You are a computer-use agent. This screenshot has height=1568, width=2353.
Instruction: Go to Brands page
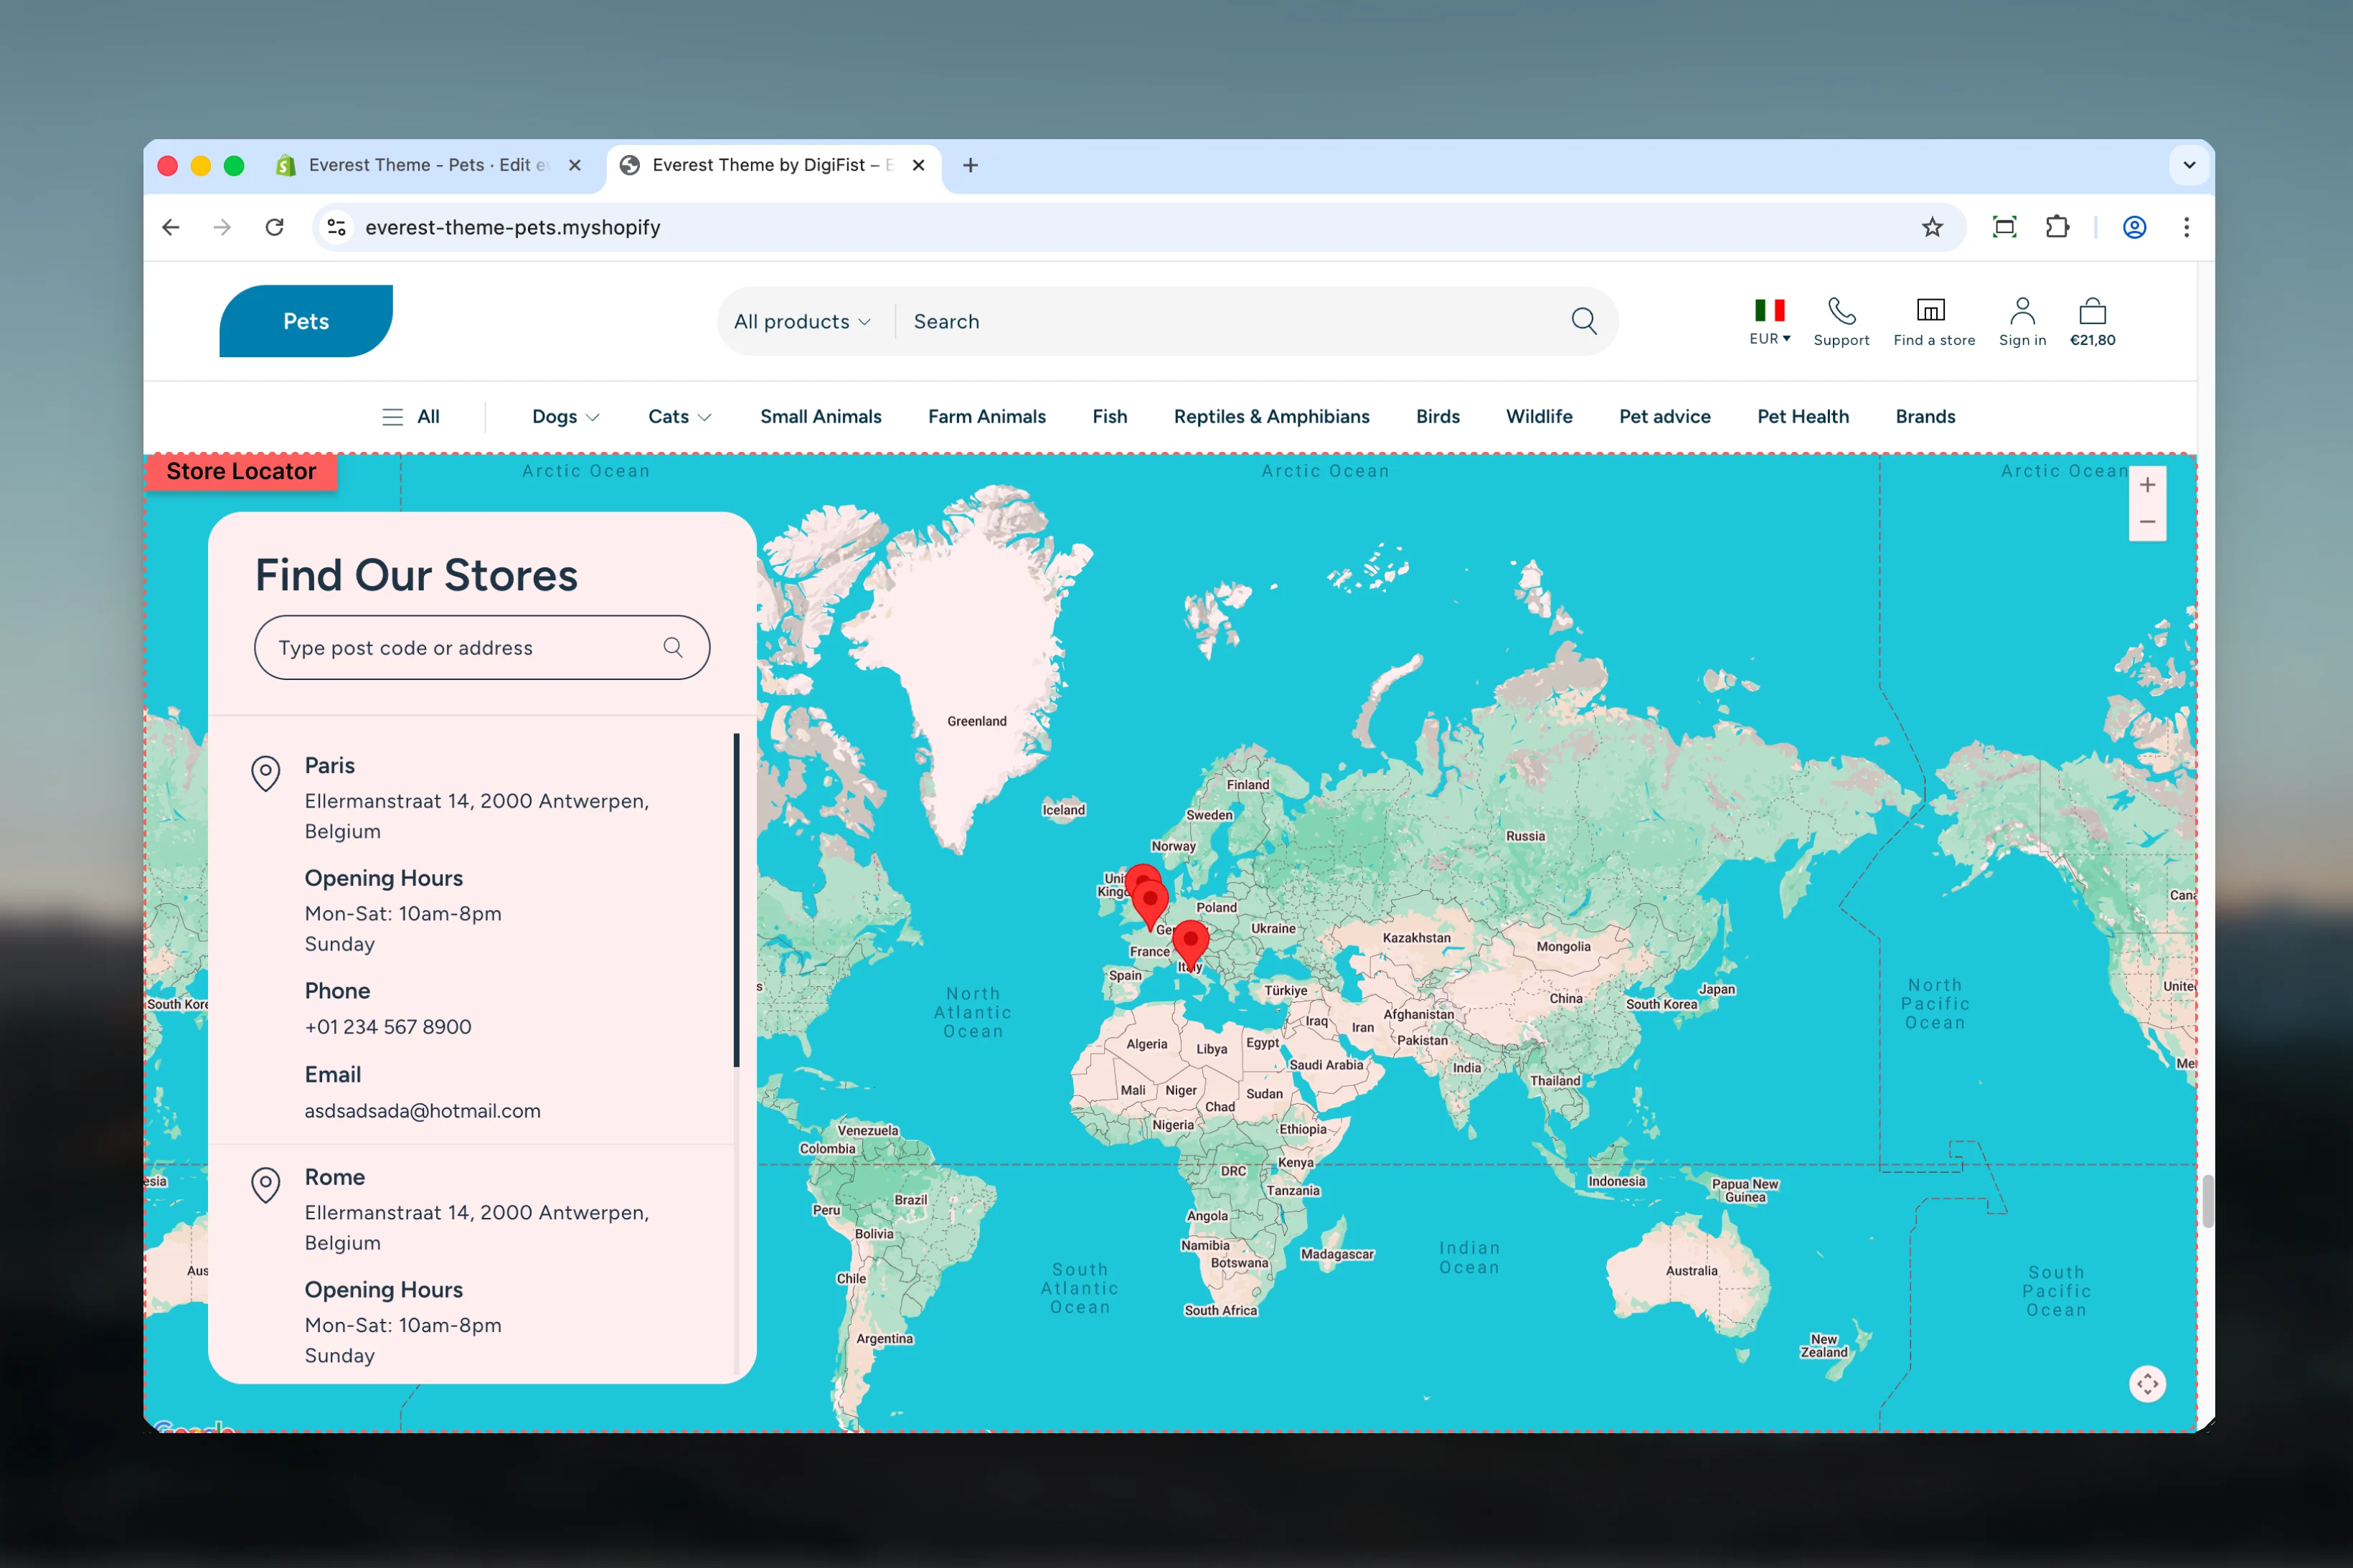pyautogui.click(x=1925, y=417)
